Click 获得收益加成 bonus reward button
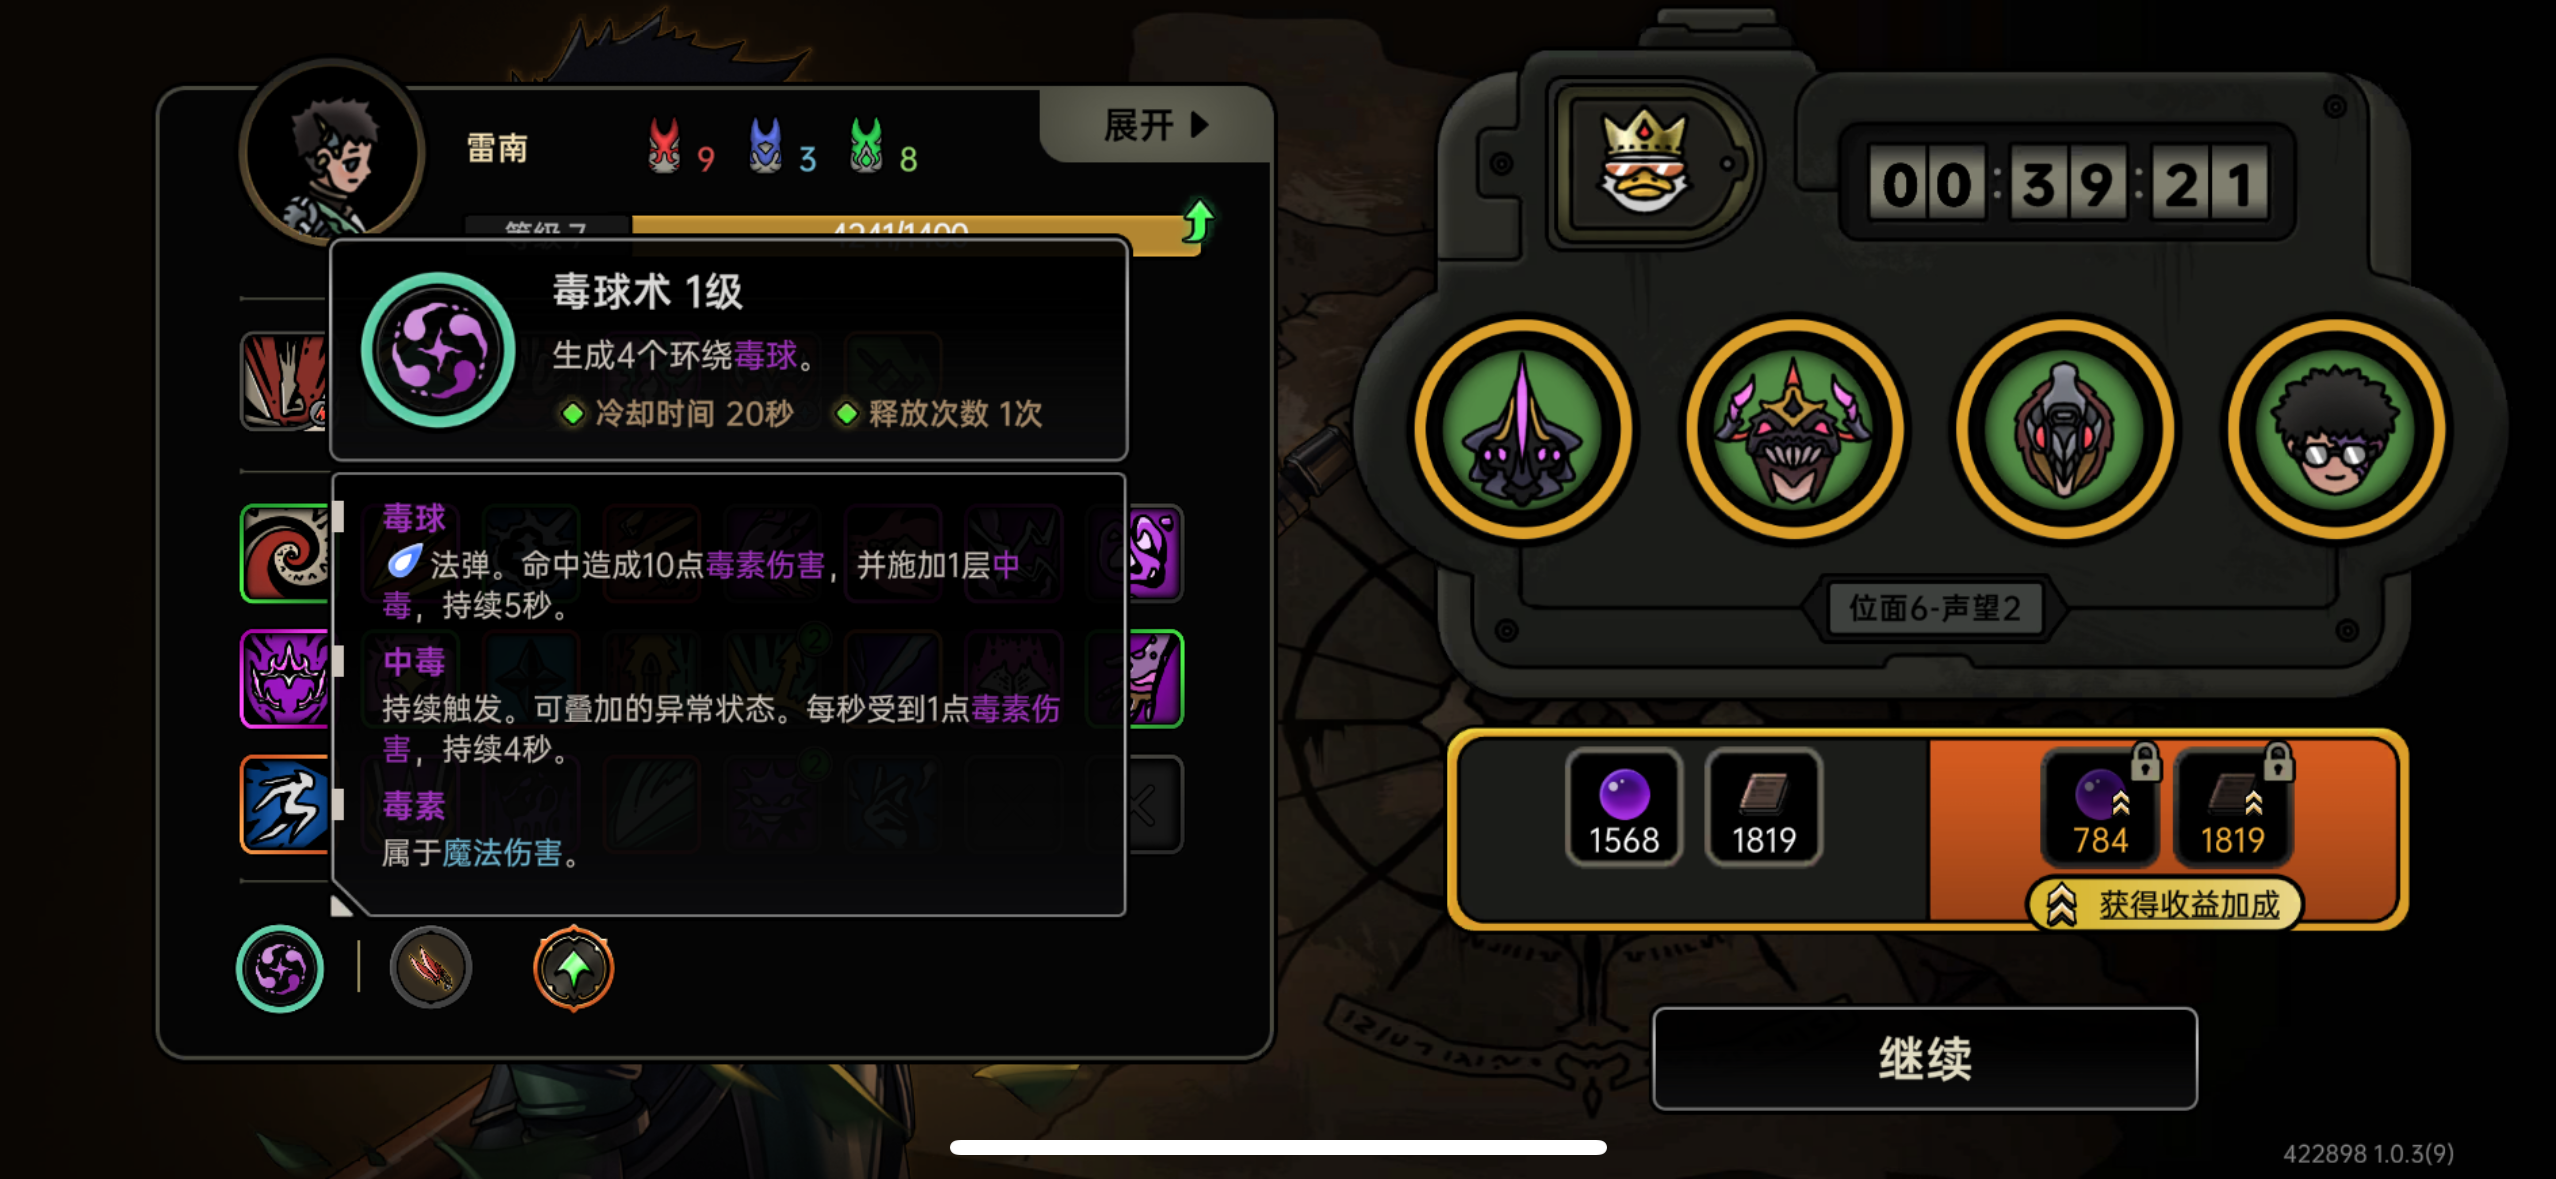Screen dimensions: 2556x1179 tap(2166, 905)
